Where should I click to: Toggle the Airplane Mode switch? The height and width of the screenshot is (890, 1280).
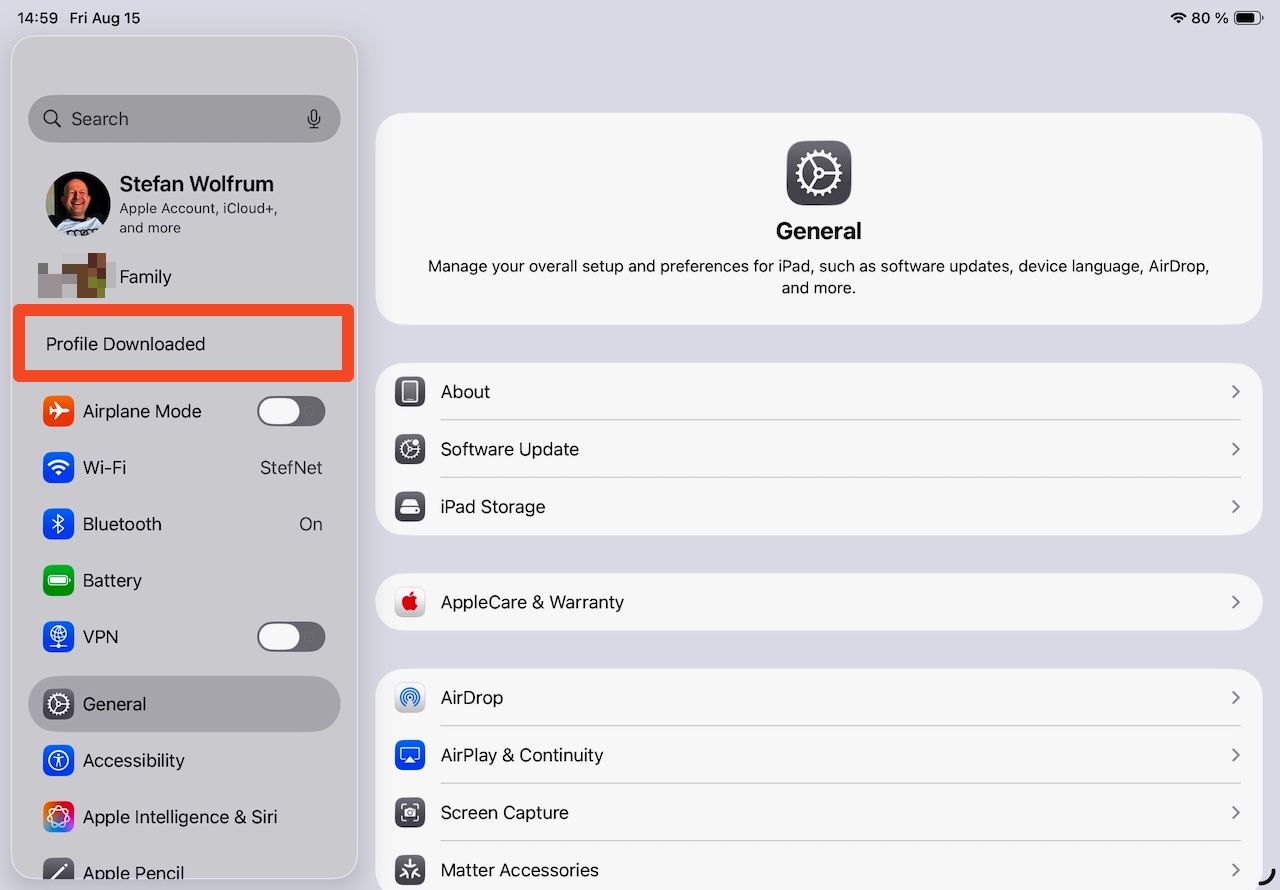(291, 411)
